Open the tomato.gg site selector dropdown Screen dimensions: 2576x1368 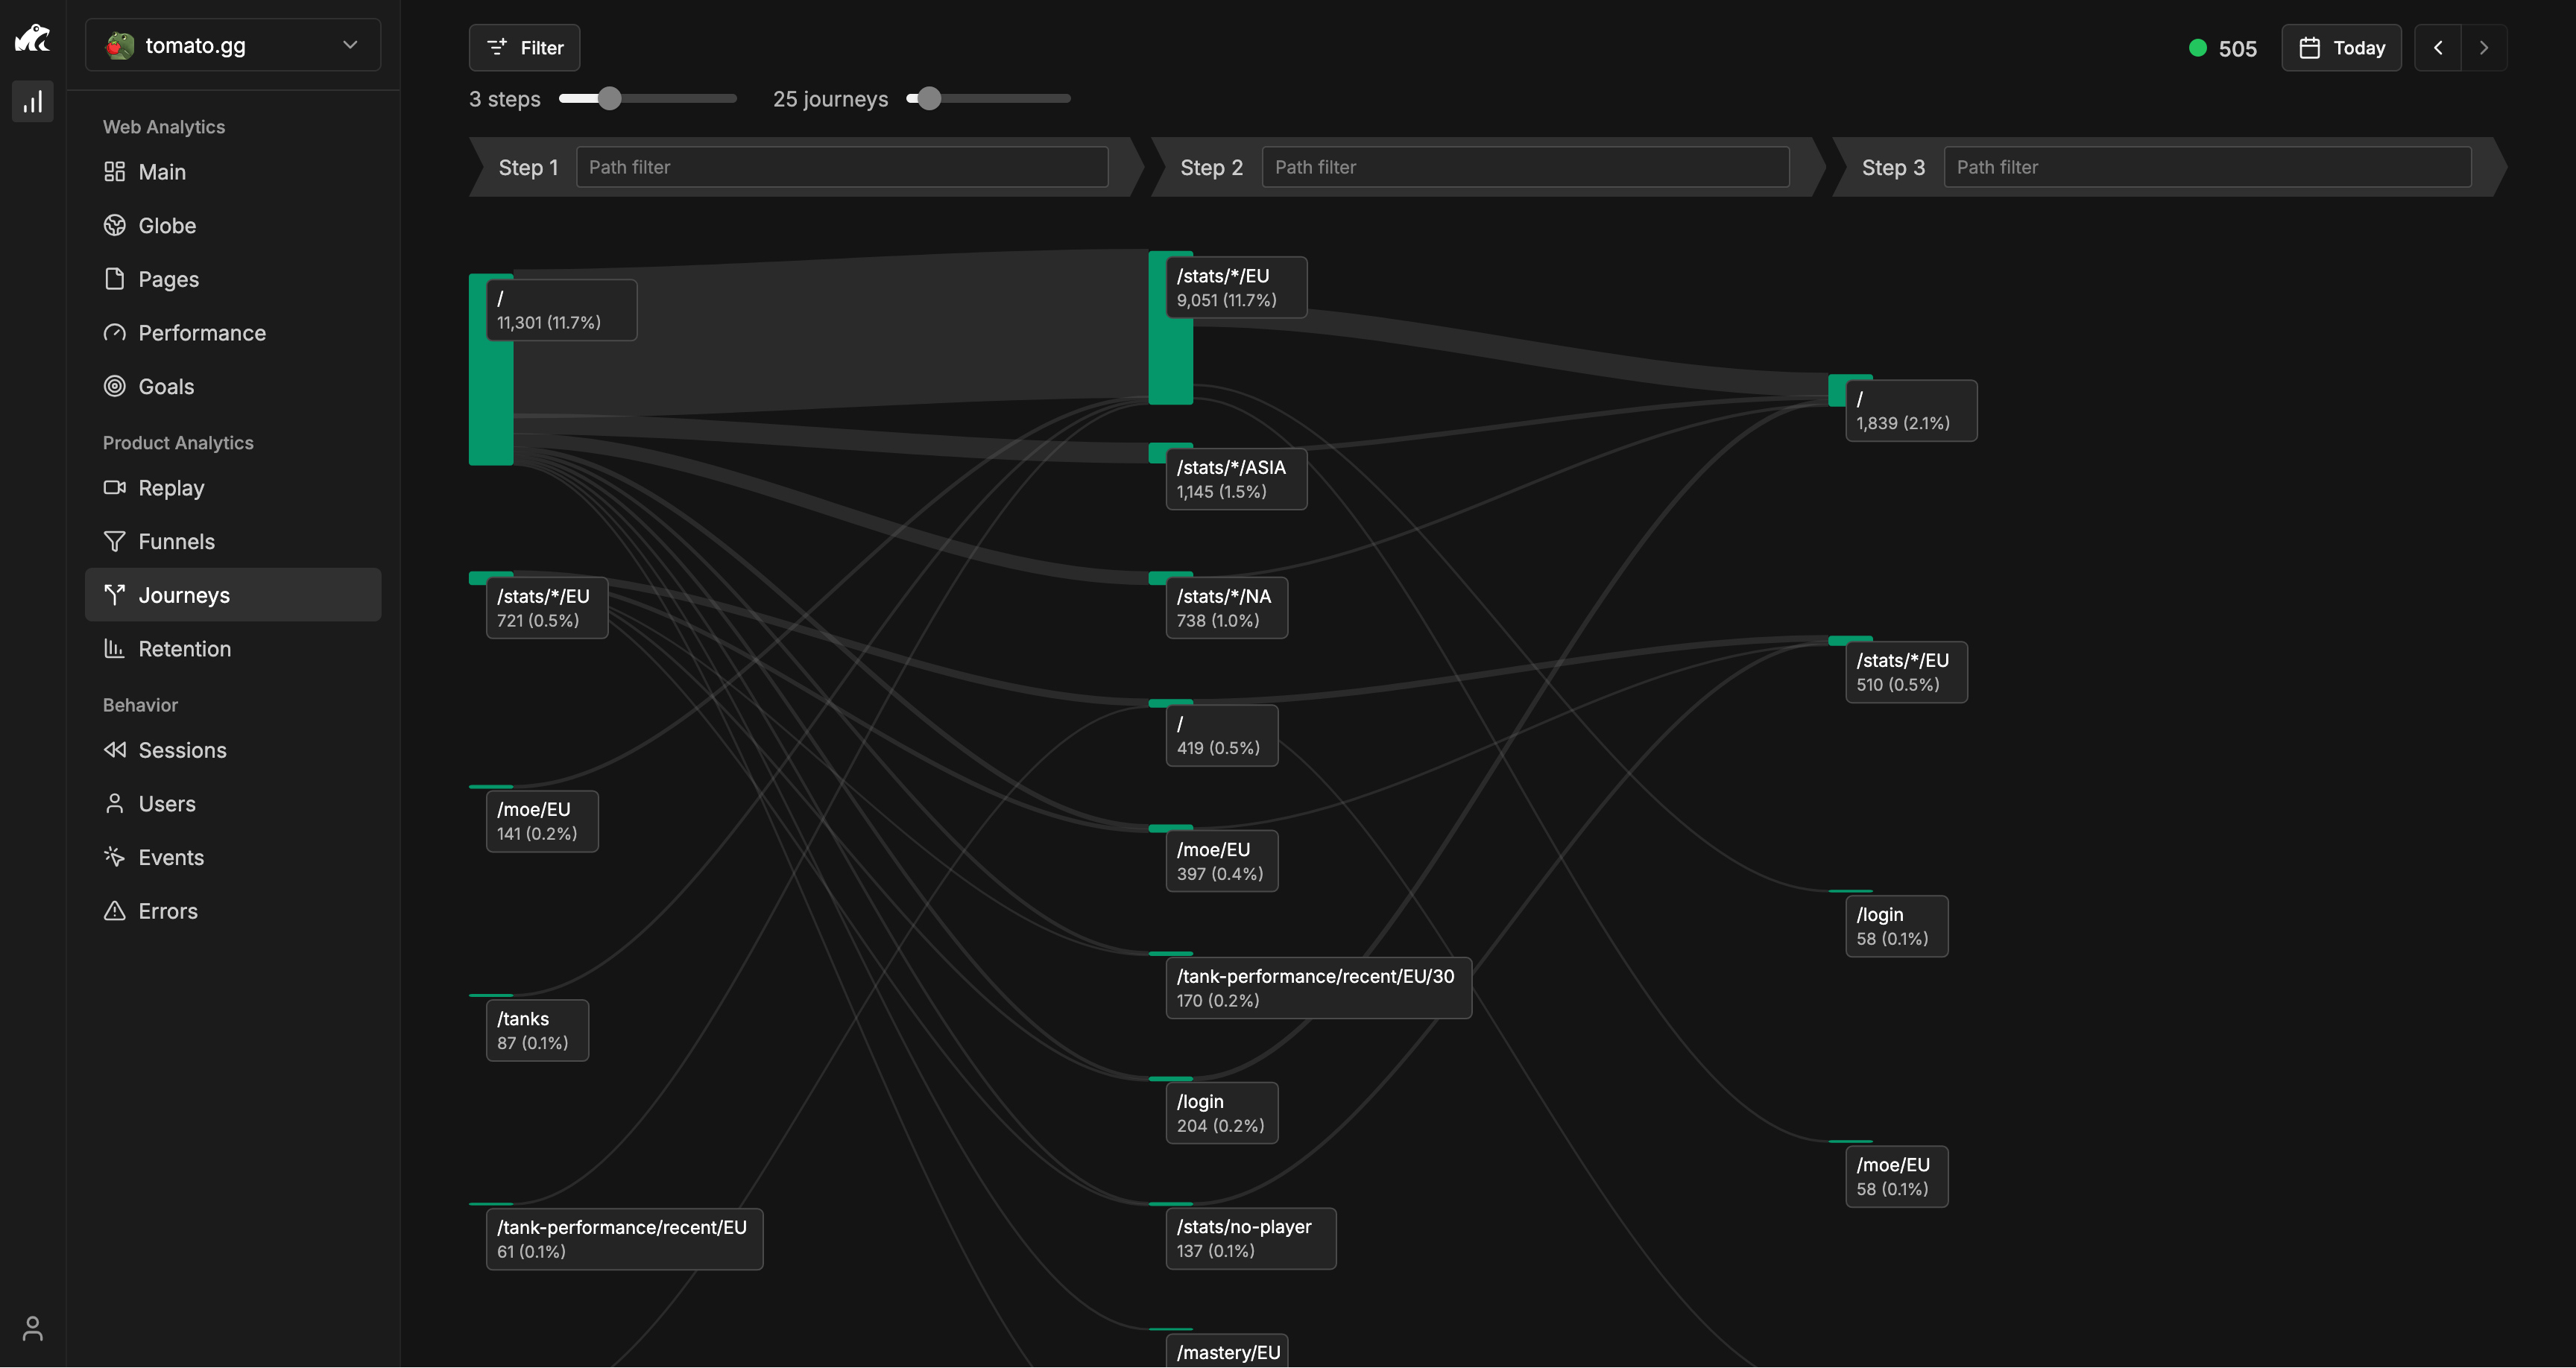point(232,45)
